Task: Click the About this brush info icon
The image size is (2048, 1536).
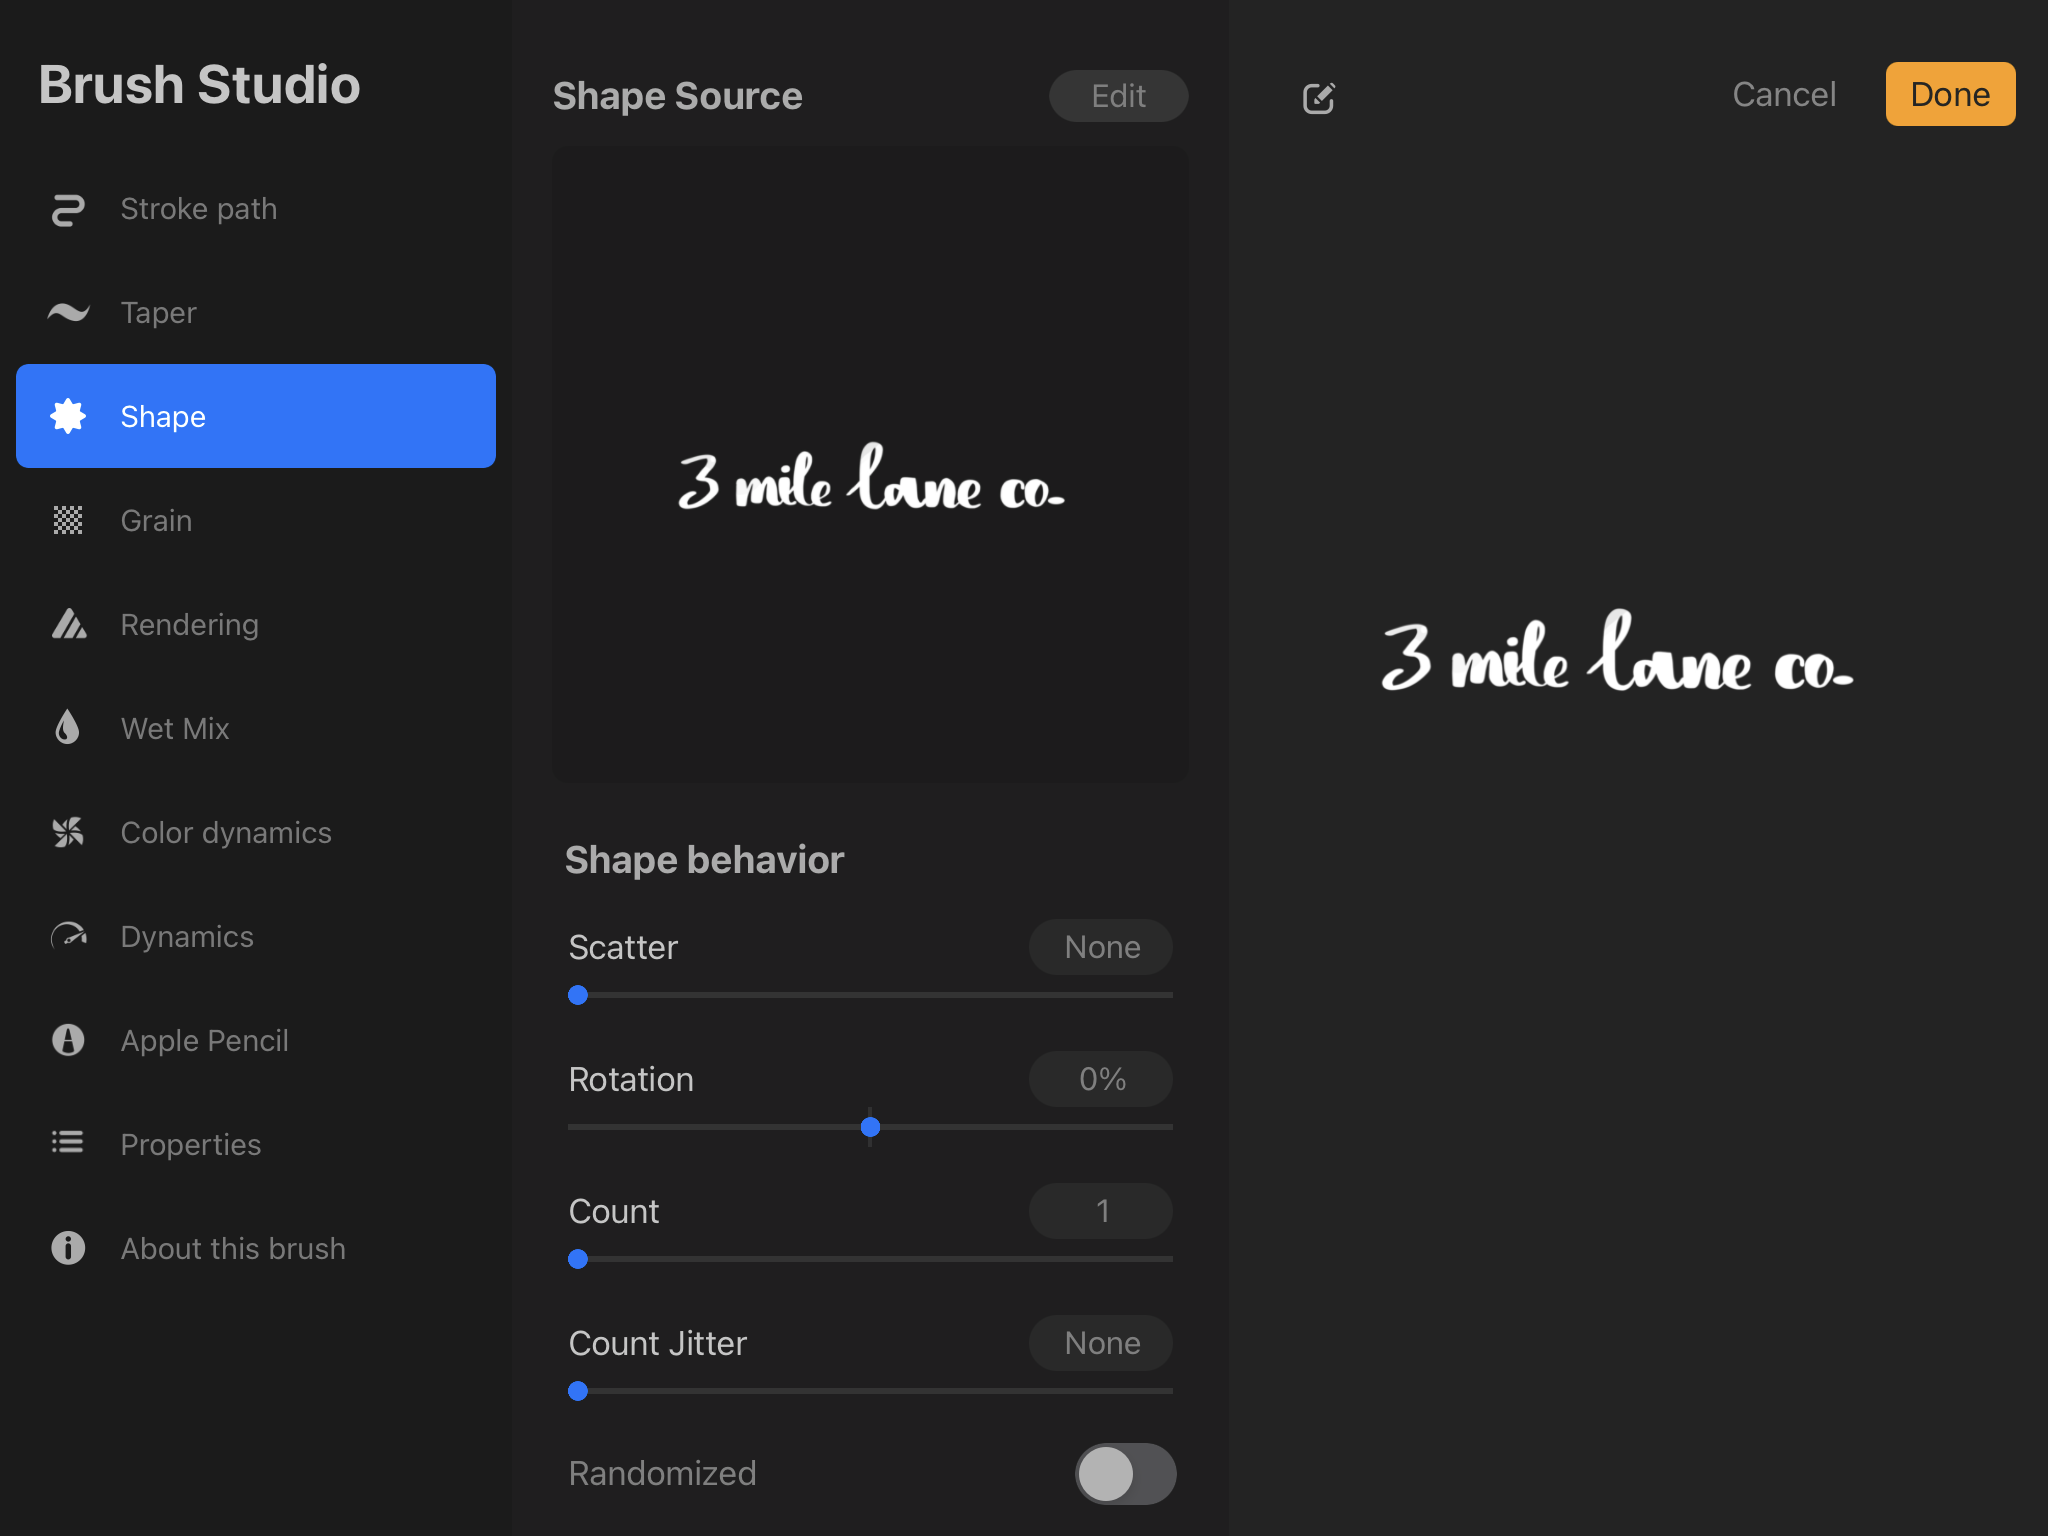Action: (x=68, y=1248)
